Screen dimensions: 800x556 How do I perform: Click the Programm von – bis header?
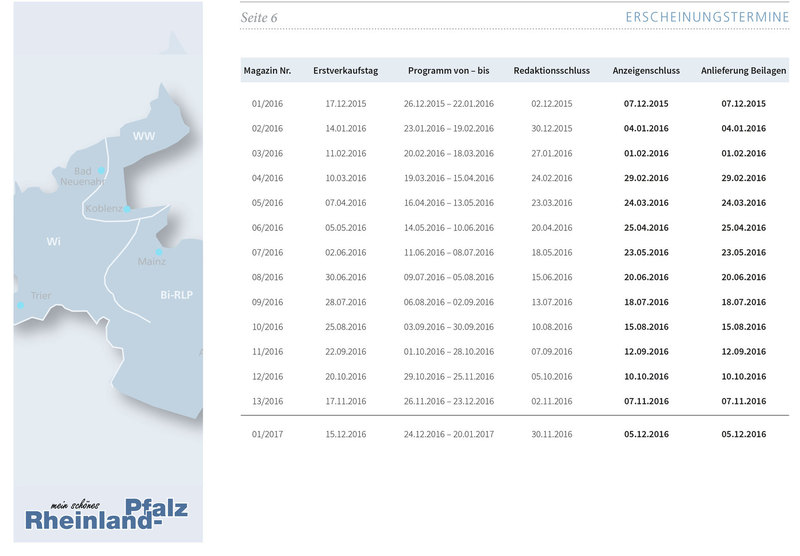tap(448, 71)
